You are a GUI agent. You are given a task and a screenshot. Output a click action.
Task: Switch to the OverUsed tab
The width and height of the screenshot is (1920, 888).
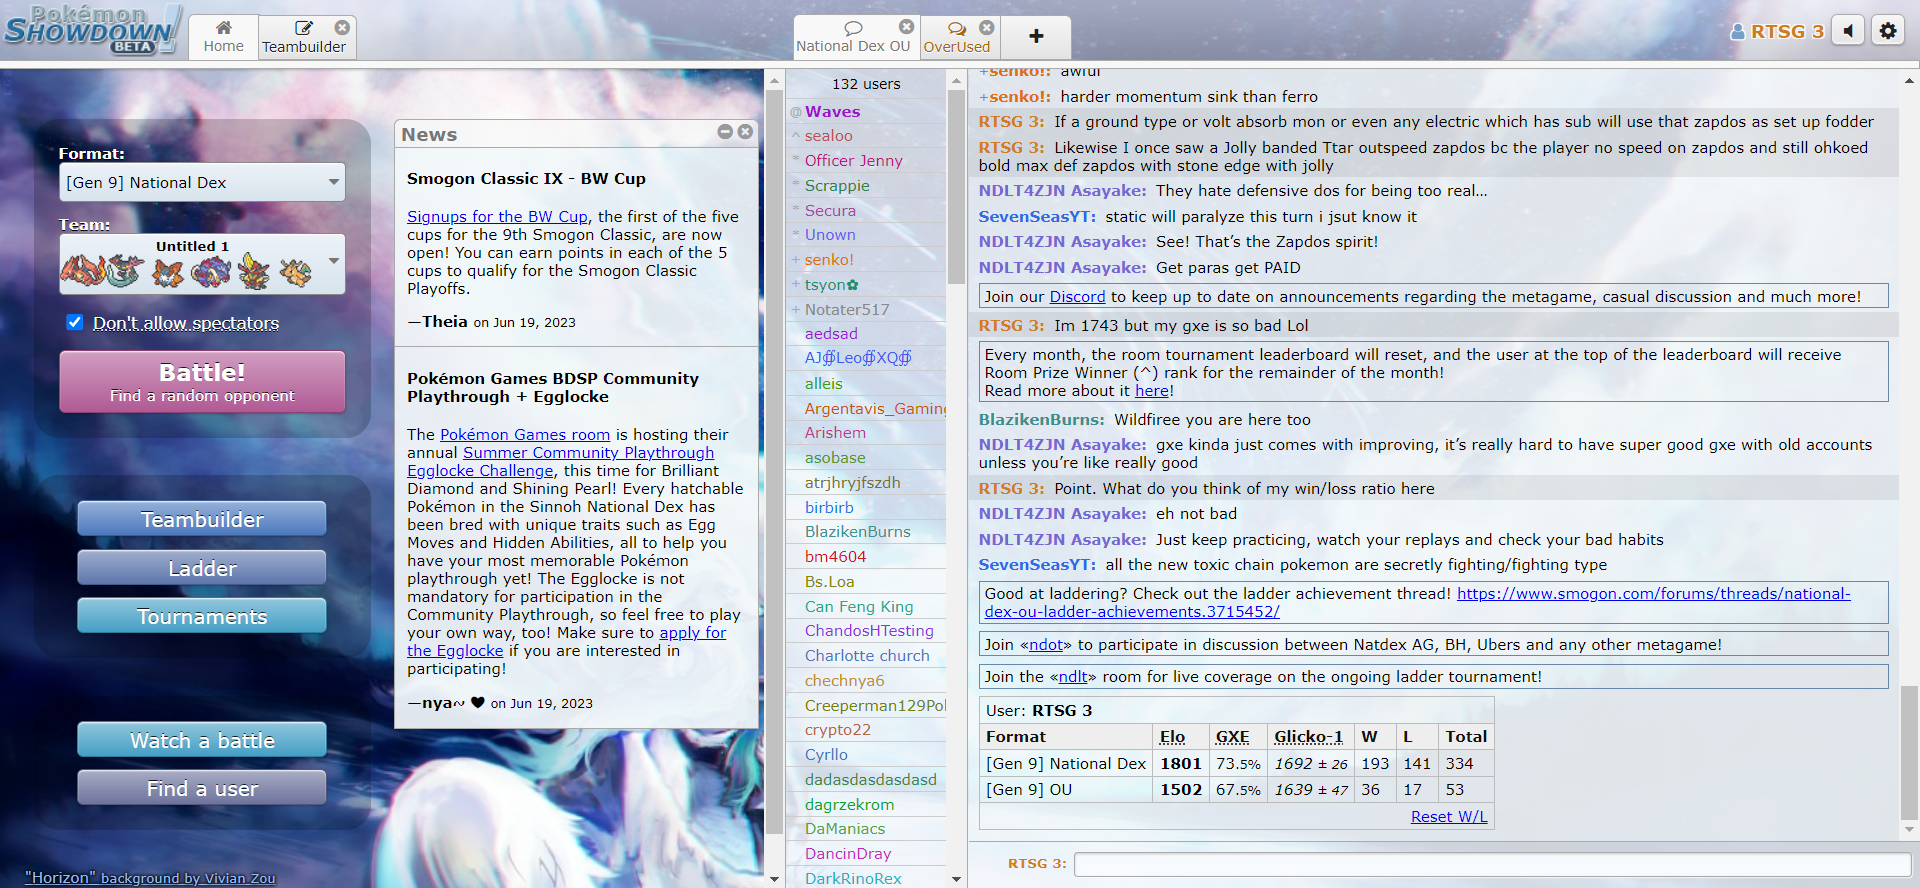(x=956, y=37)
